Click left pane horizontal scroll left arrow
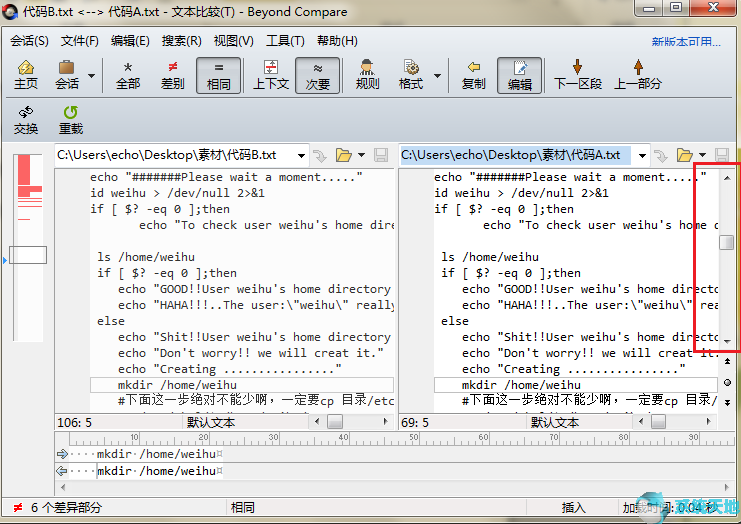 317,421
